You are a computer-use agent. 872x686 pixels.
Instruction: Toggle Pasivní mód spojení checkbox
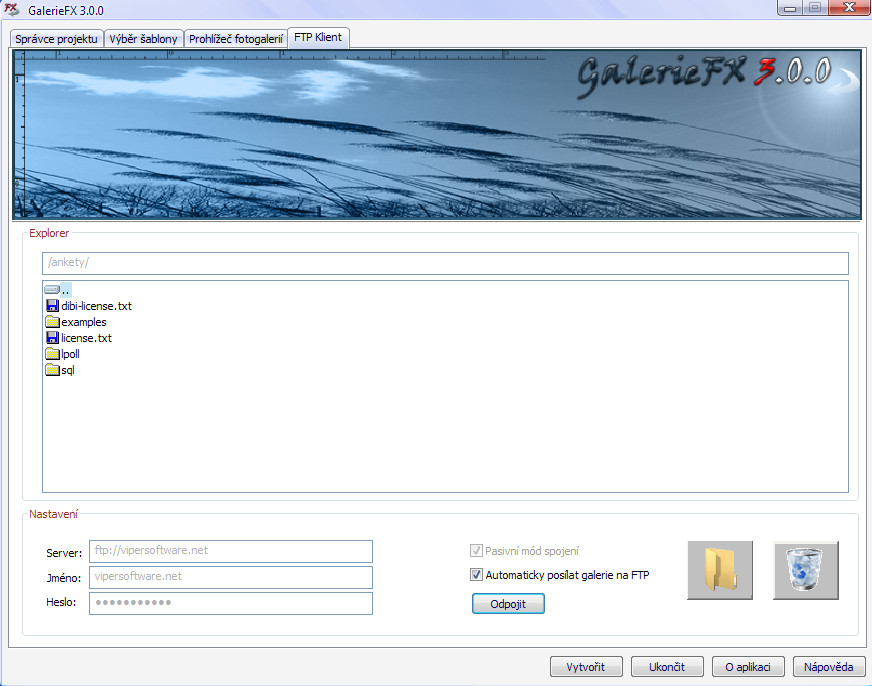point(476,550)
